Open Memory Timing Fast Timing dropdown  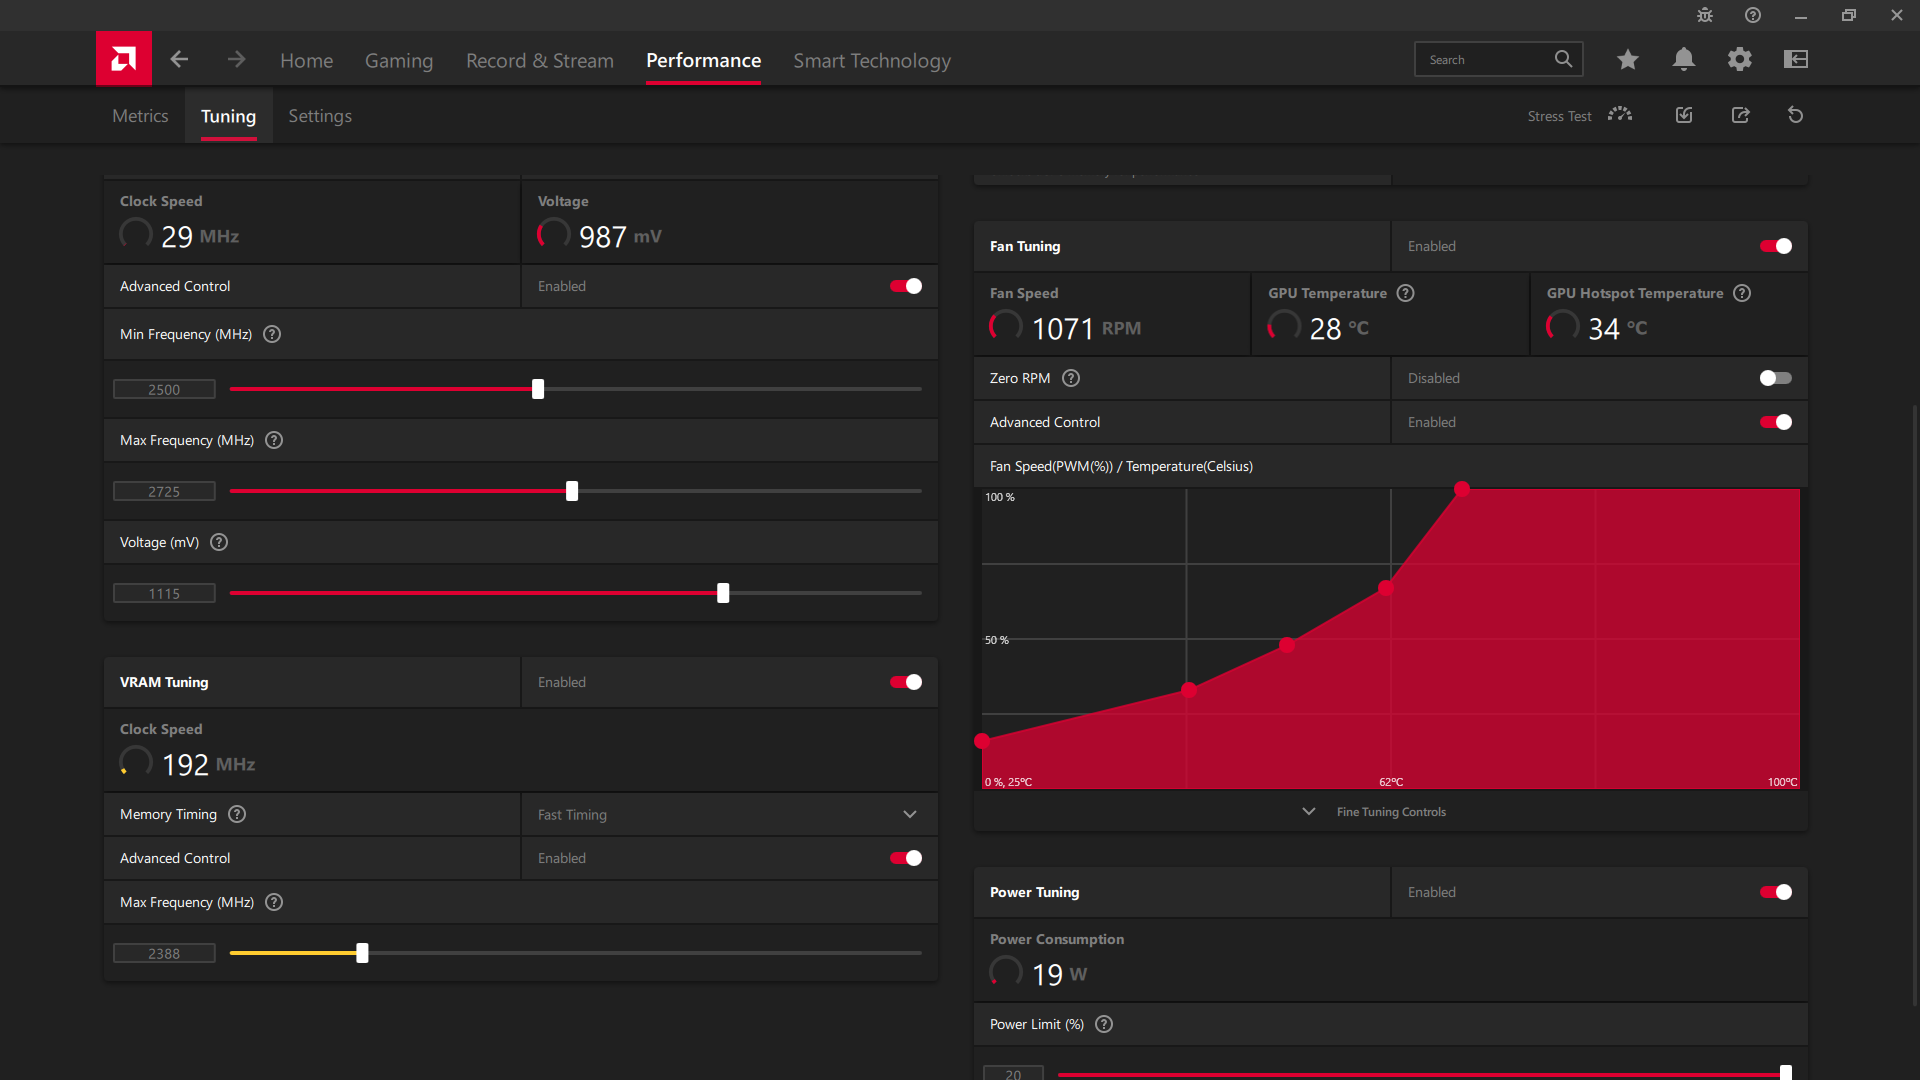pyautogui.click(x=729, y=814)
